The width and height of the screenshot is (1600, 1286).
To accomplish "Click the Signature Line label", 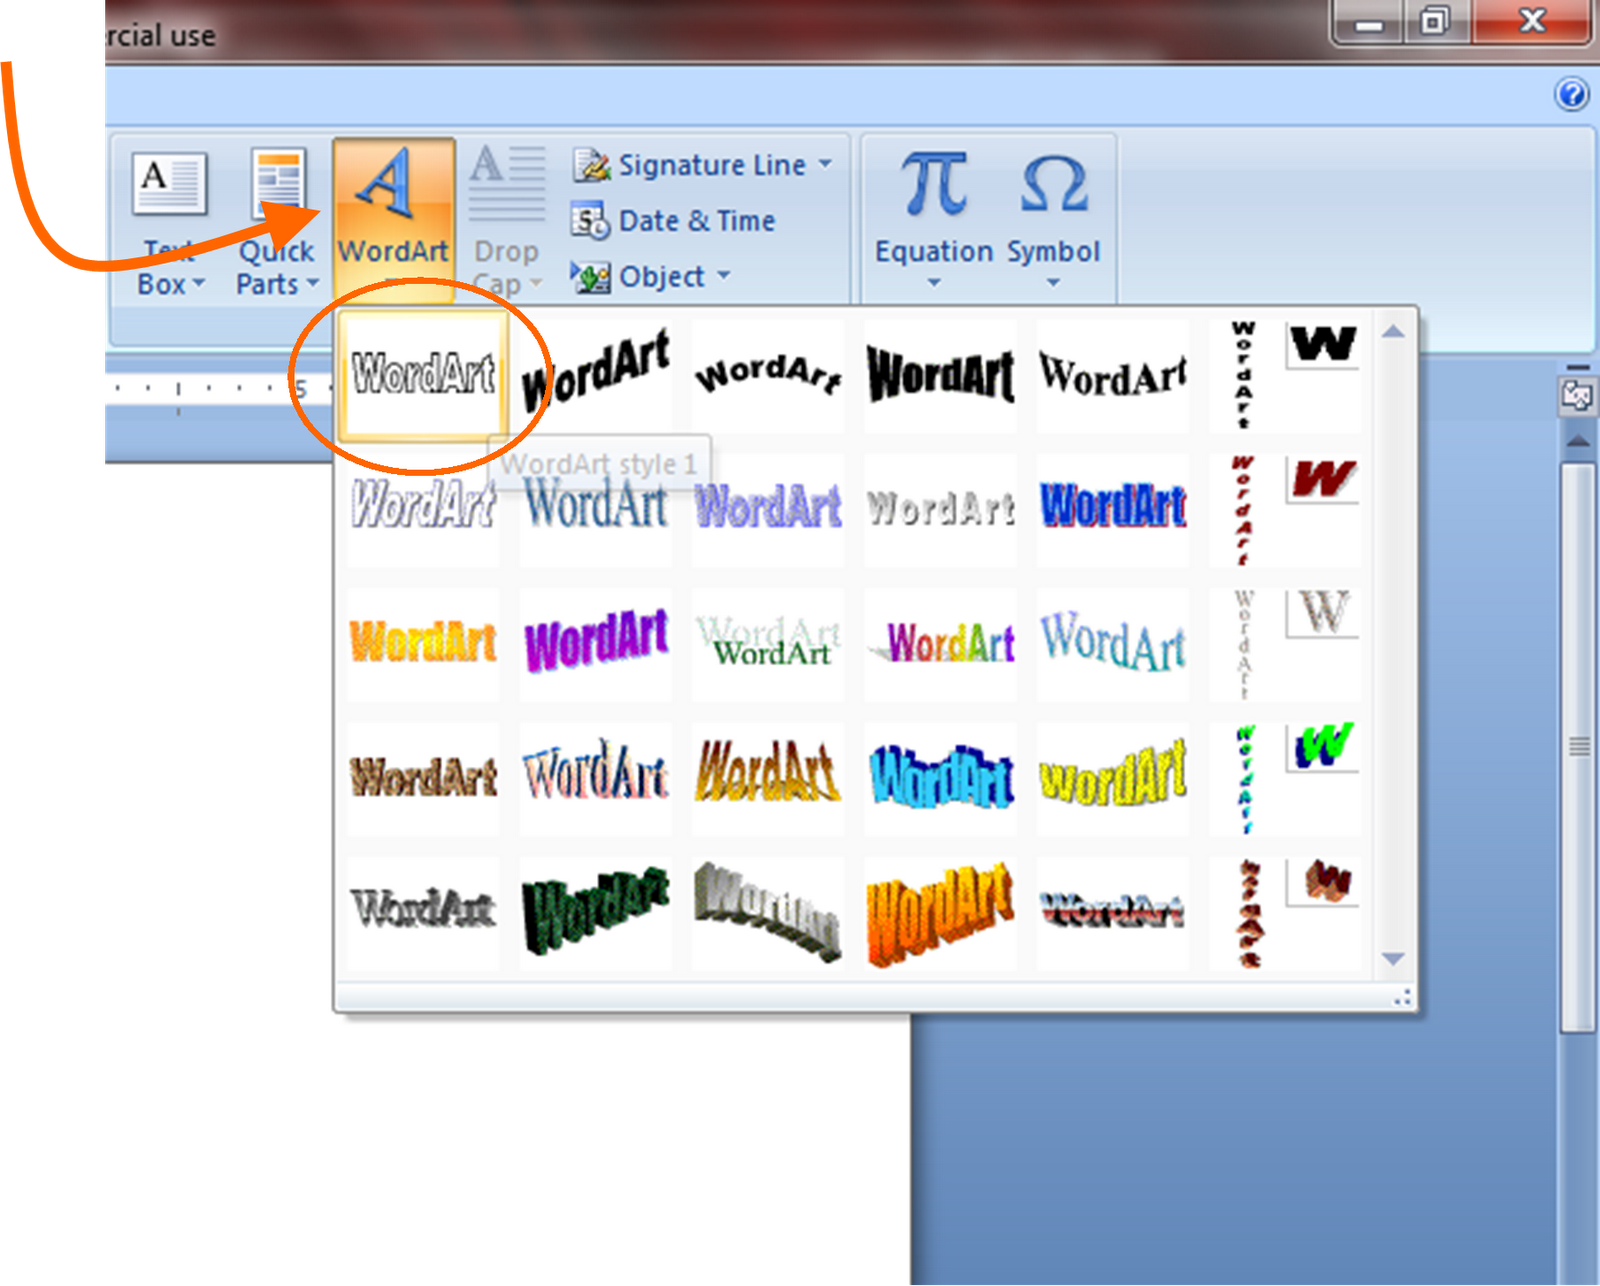I will click(712, 165).
